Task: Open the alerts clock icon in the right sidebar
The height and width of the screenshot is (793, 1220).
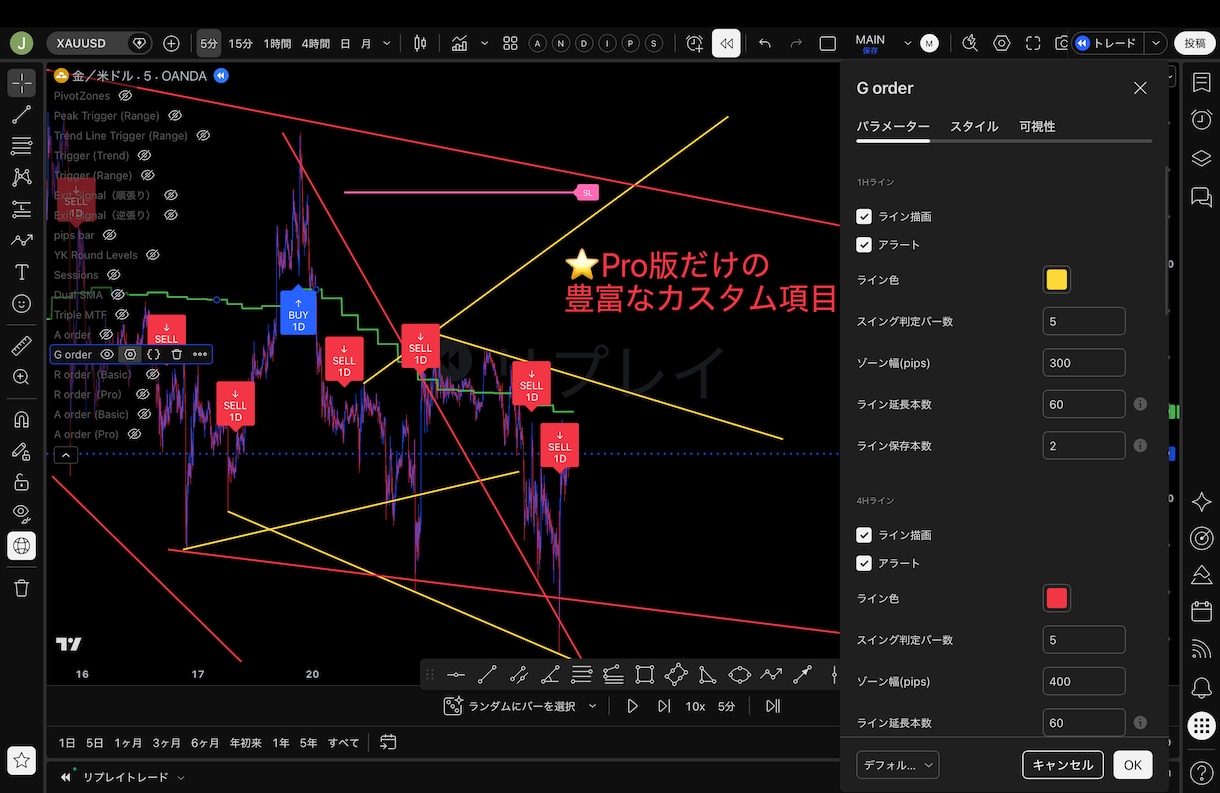Action: (1201, 119)
